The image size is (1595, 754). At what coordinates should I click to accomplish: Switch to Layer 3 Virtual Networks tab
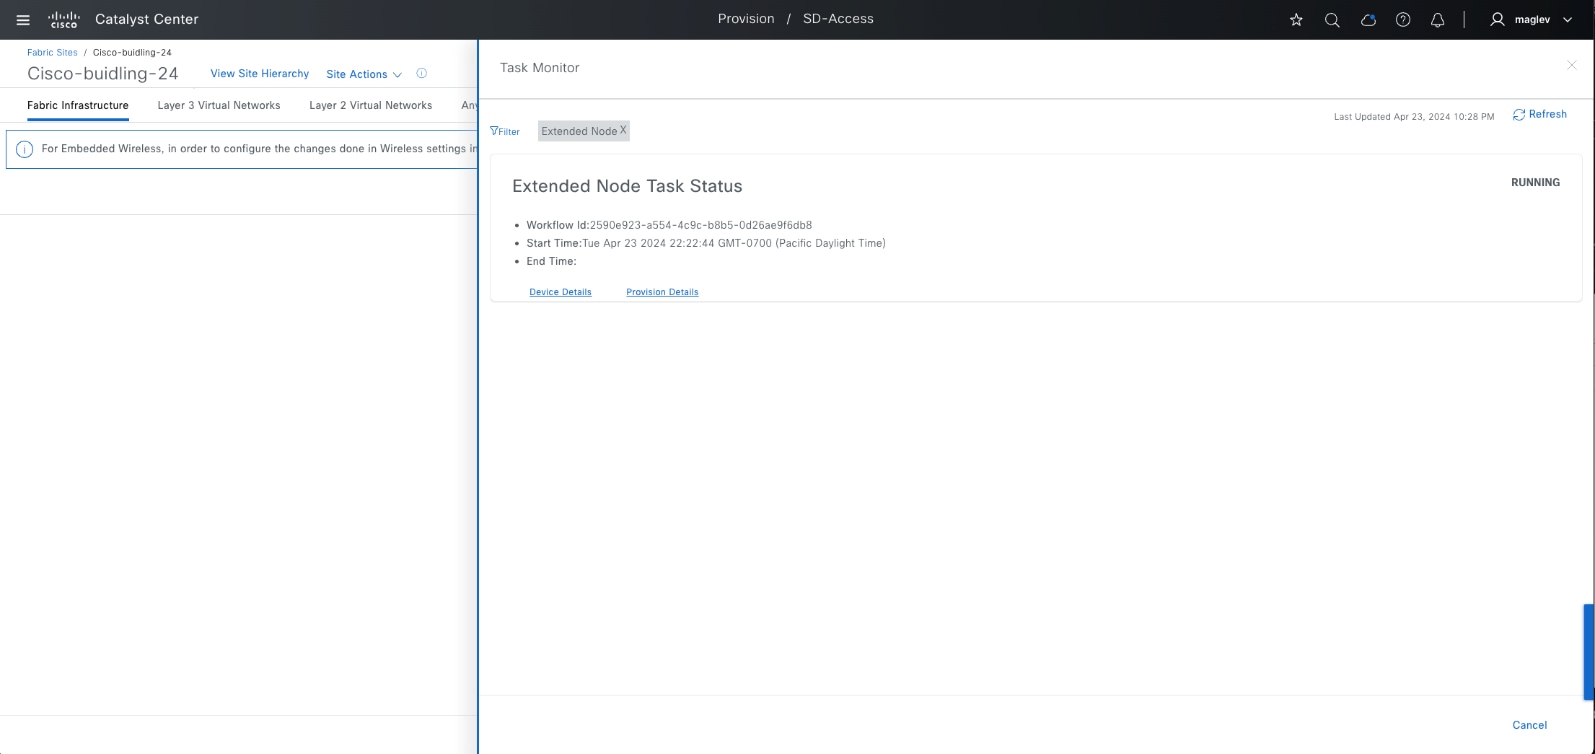(219, 105)
